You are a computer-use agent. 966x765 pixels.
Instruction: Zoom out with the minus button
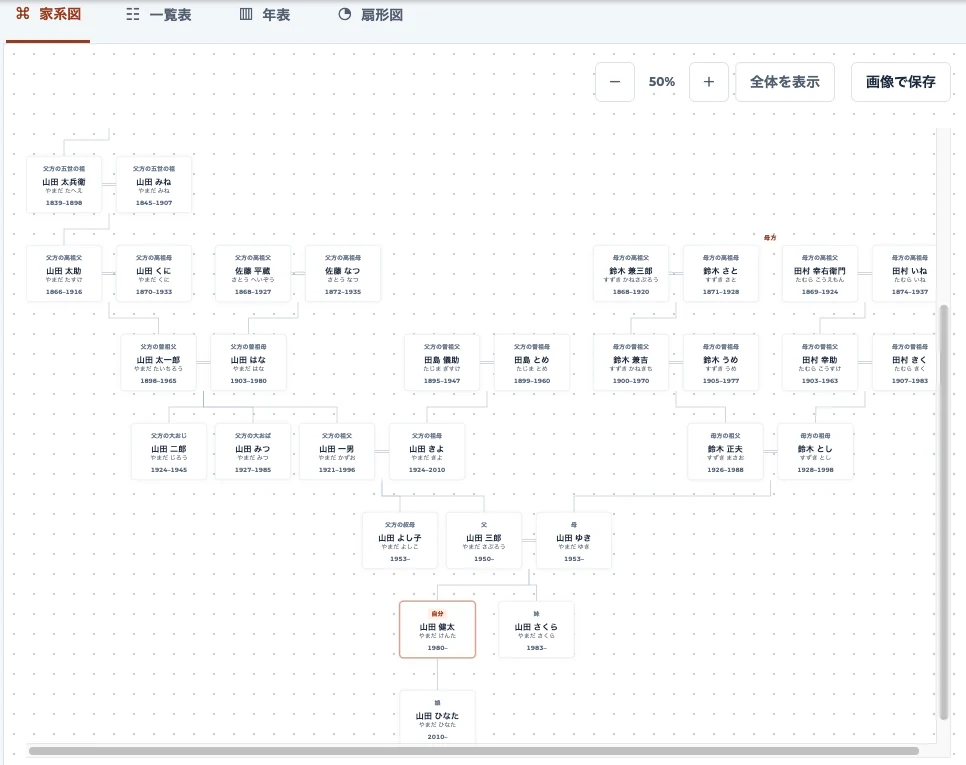(x=615, y=82)
